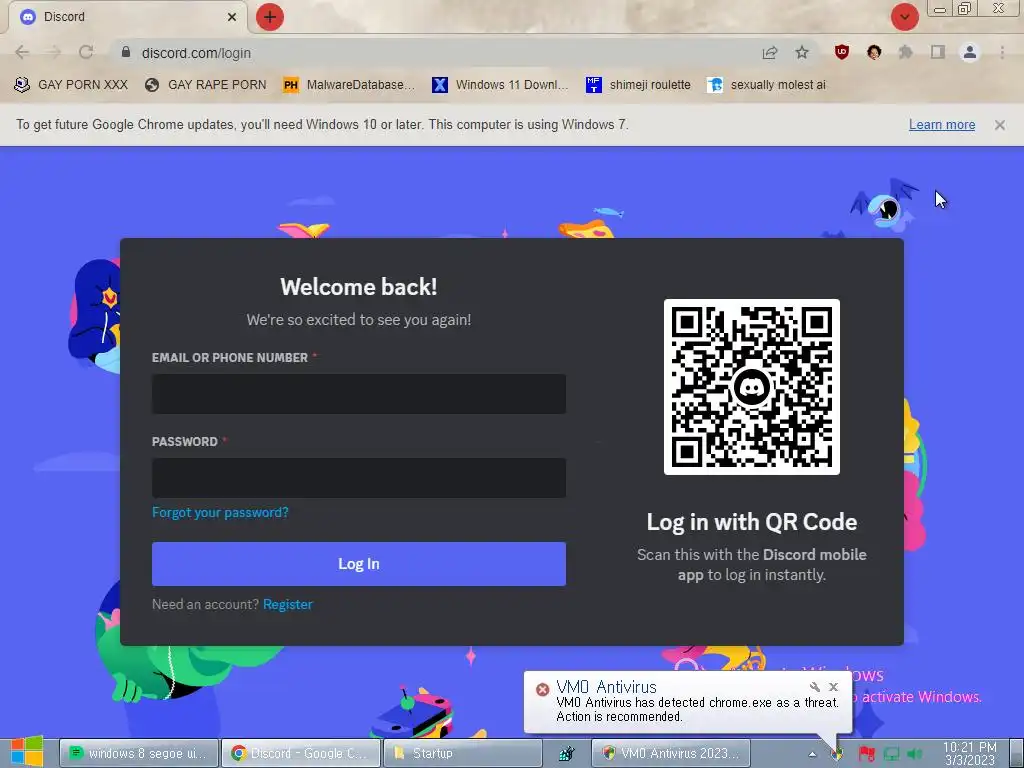Open the Chrome profile menu

click(970, 52)
